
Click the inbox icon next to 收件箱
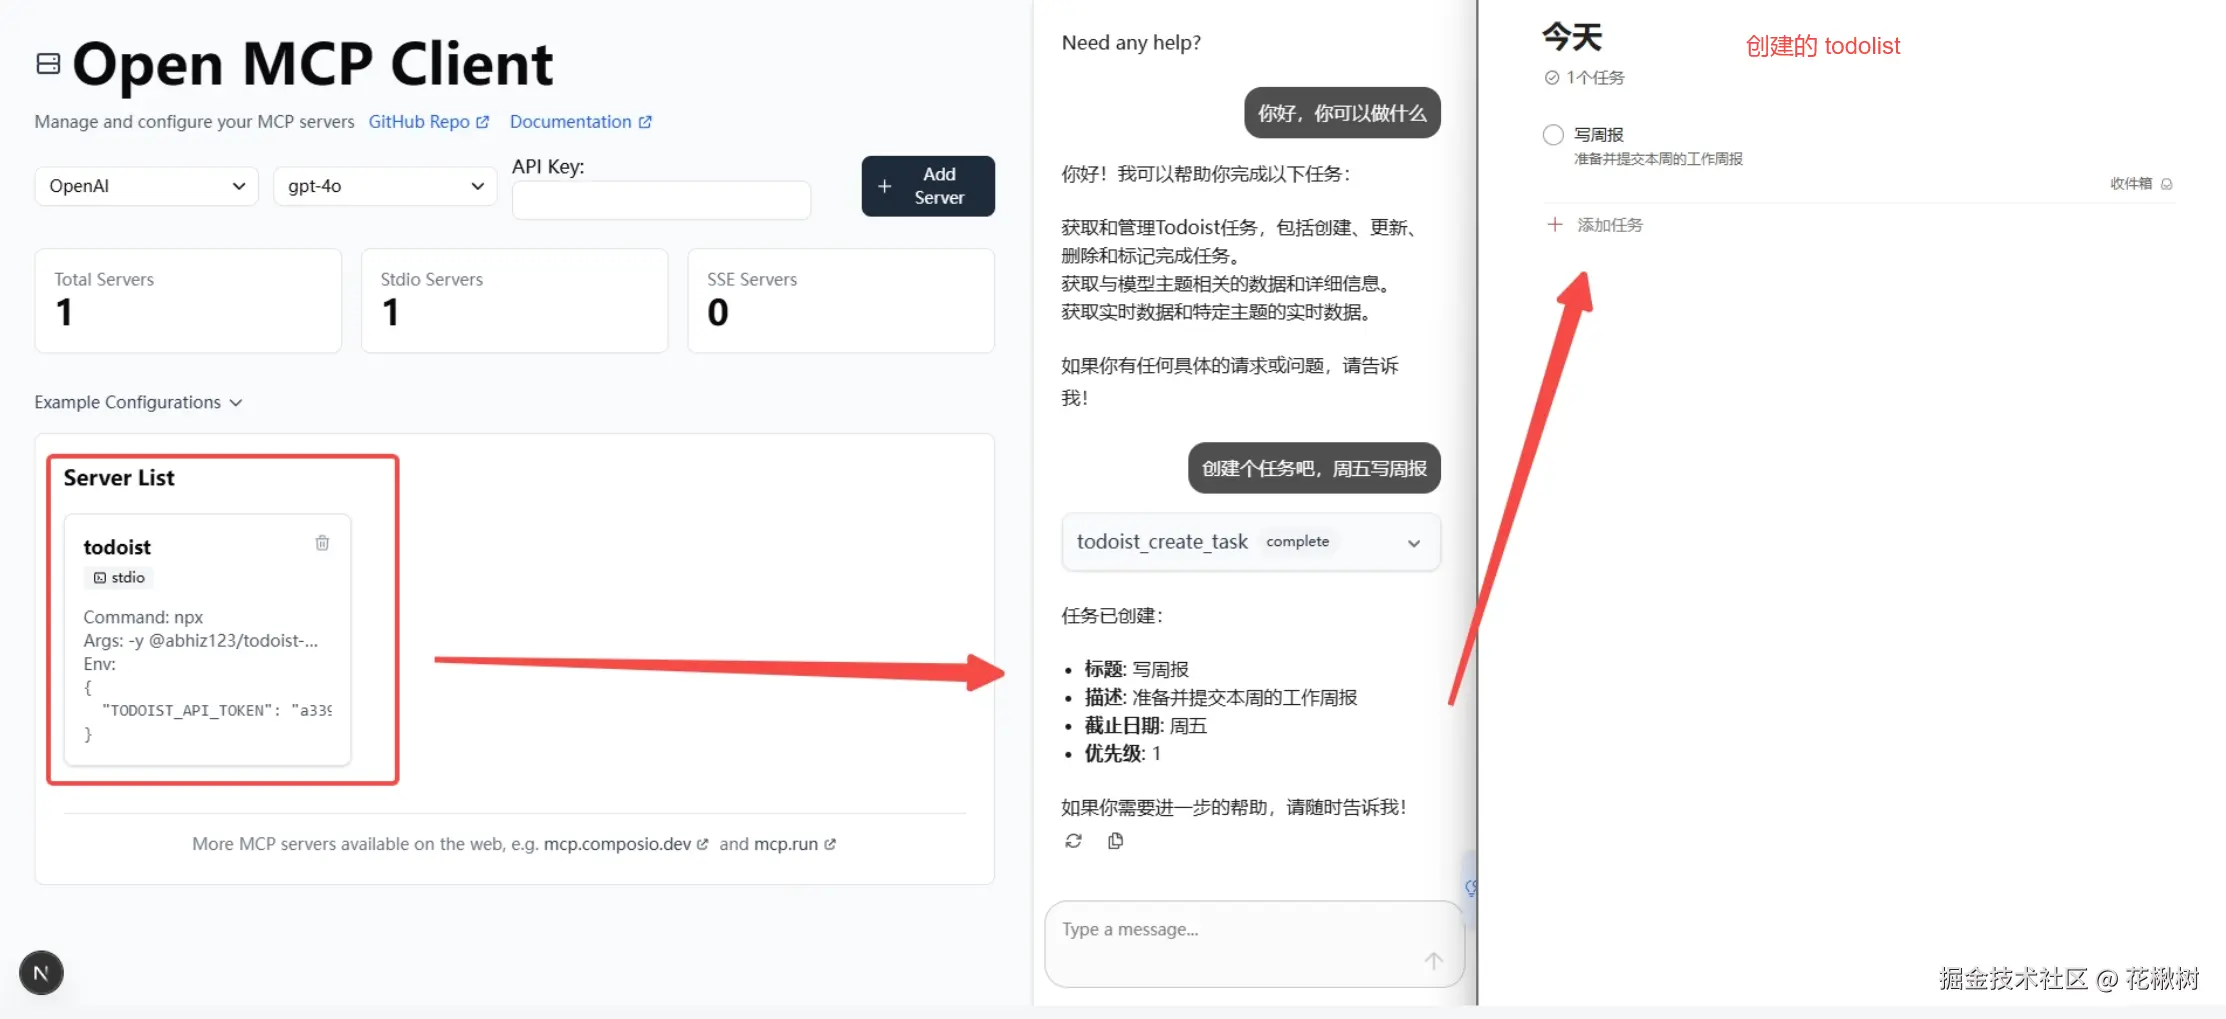2167,184
